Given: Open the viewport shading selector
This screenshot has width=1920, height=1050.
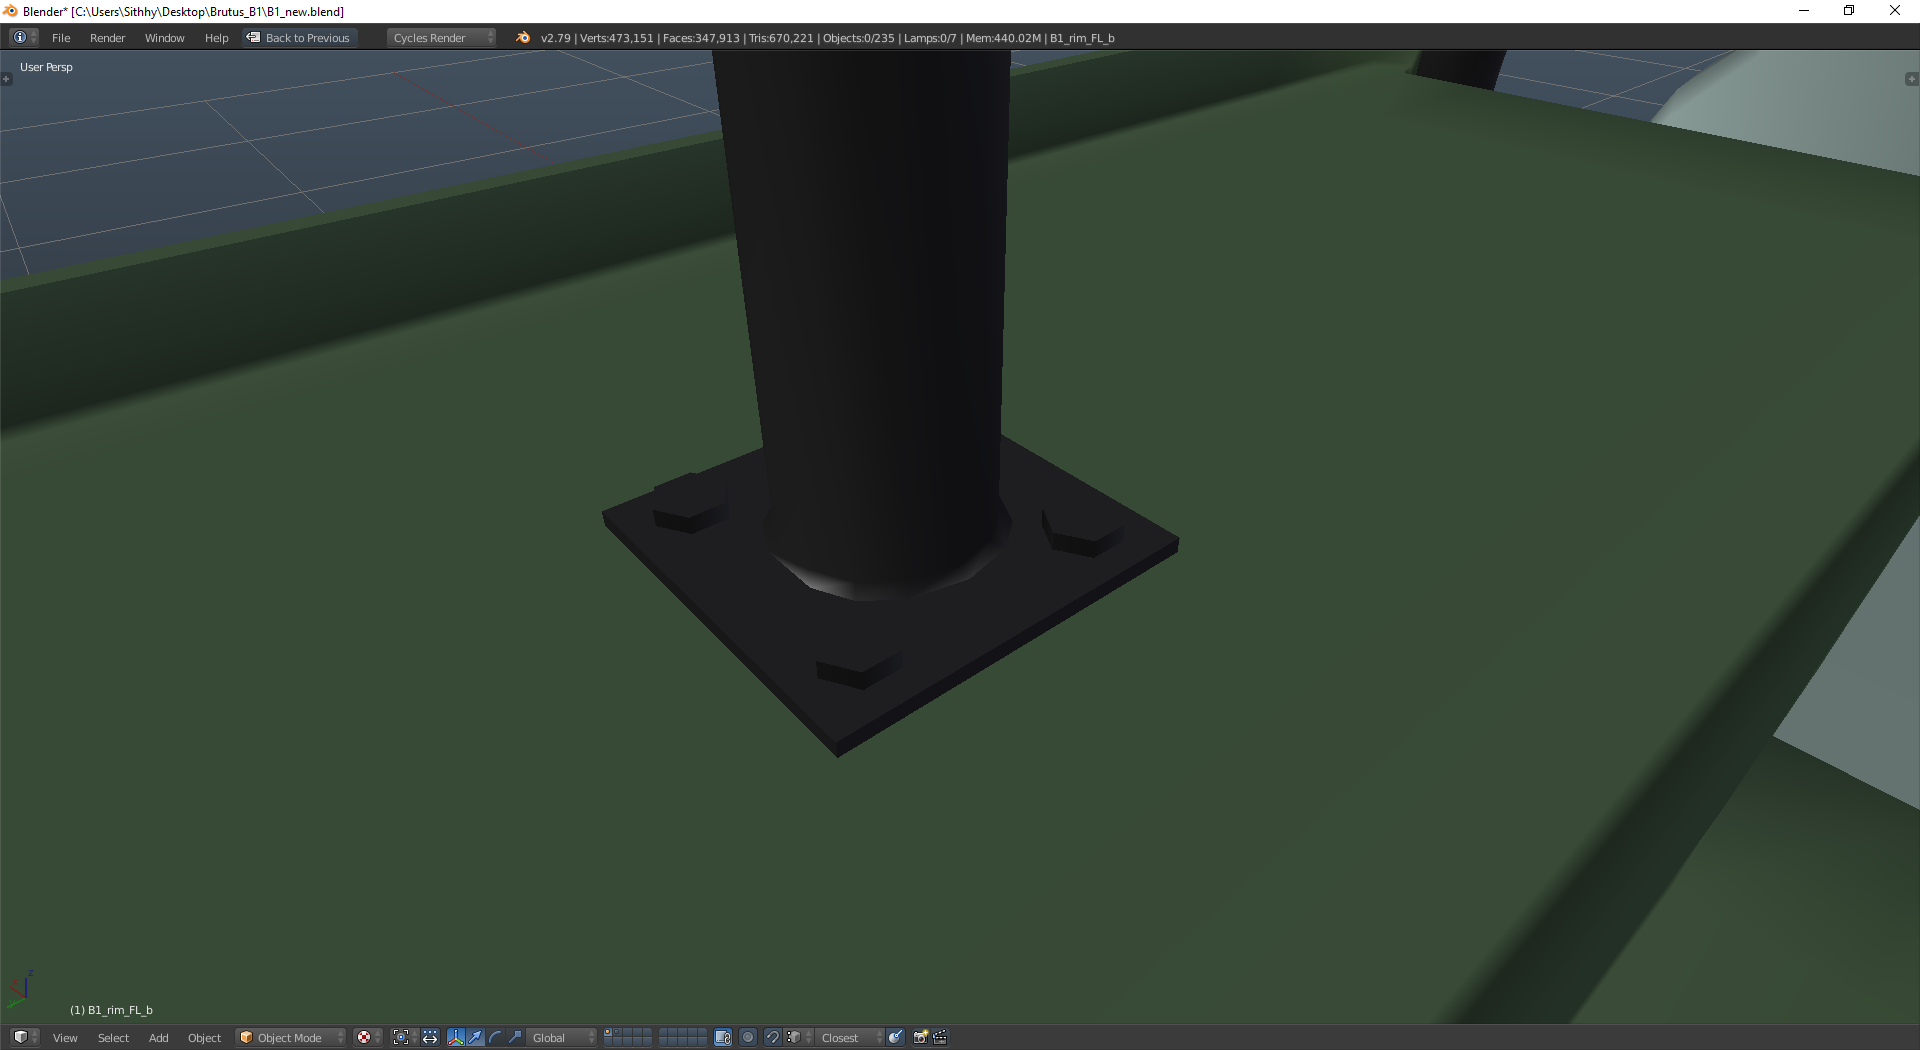Looking at the screenshot, I should point(368,1038).
